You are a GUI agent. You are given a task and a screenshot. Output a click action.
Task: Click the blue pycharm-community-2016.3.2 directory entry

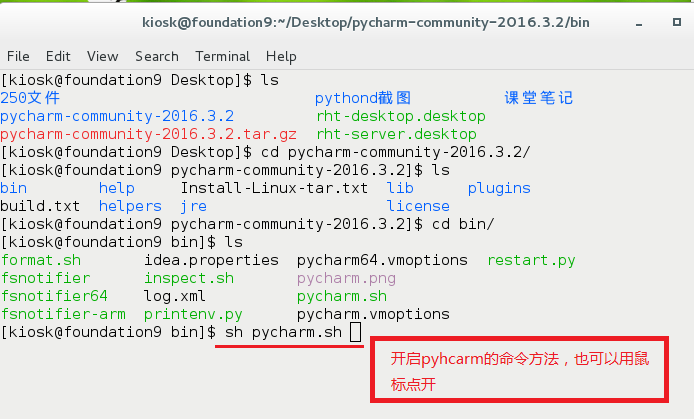pyautogui.click(x=117, y=116)
